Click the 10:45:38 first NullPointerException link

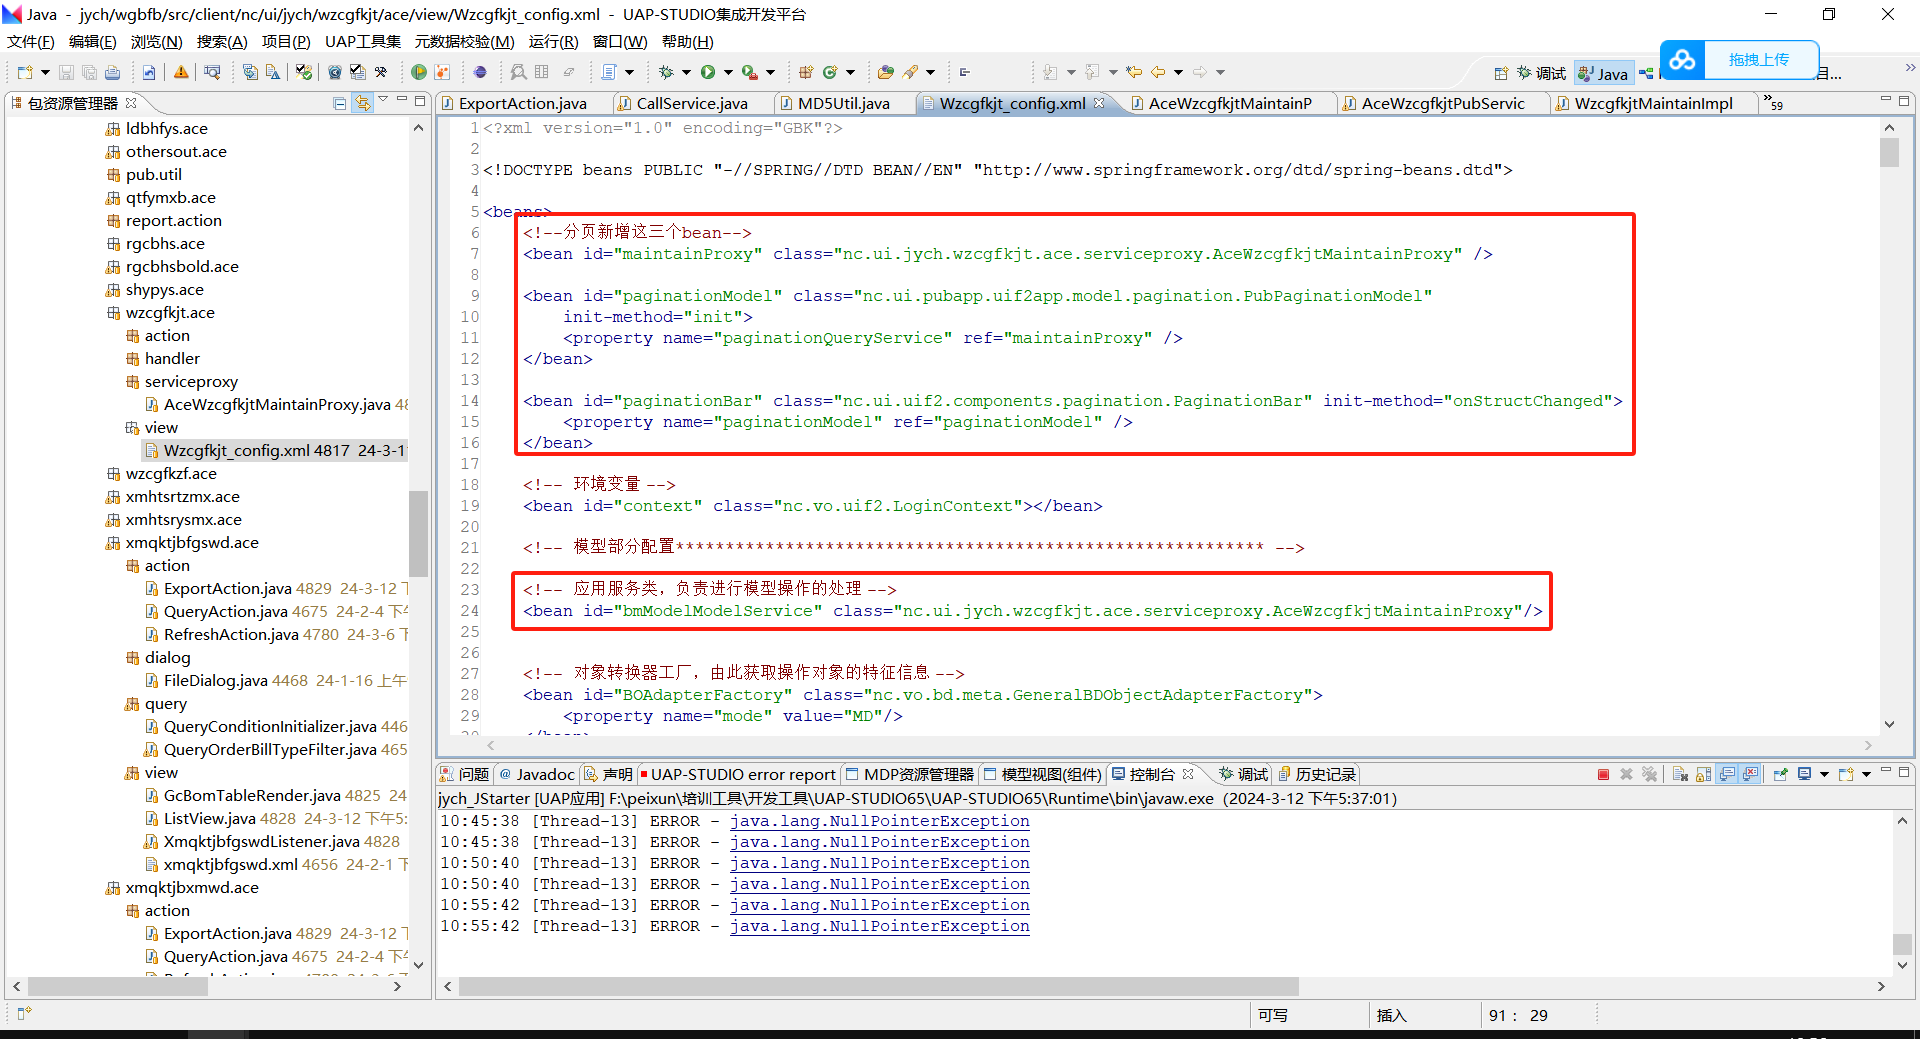pyautogui.click(x=880, y=821)
